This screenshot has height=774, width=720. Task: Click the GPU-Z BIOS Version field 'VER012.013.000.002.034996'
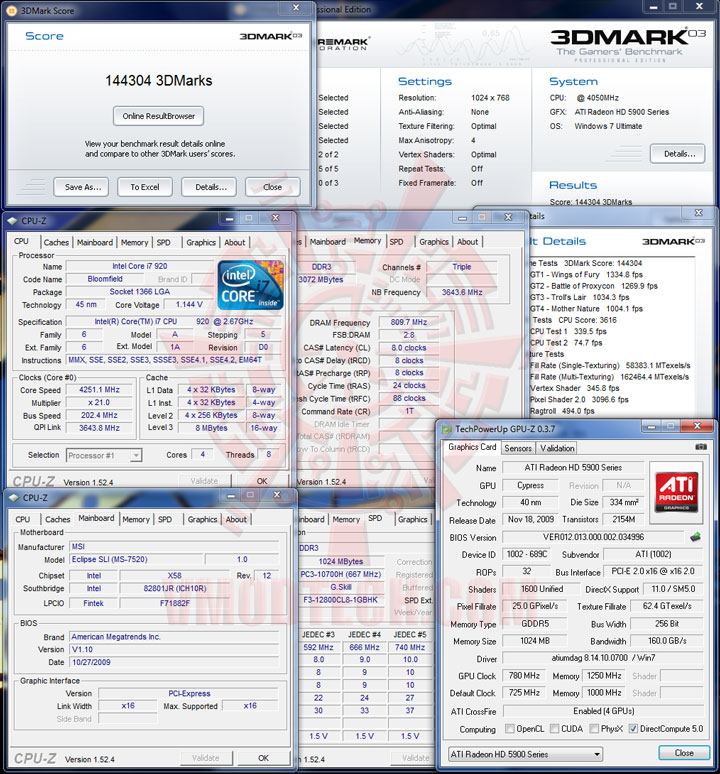[593, 537]
